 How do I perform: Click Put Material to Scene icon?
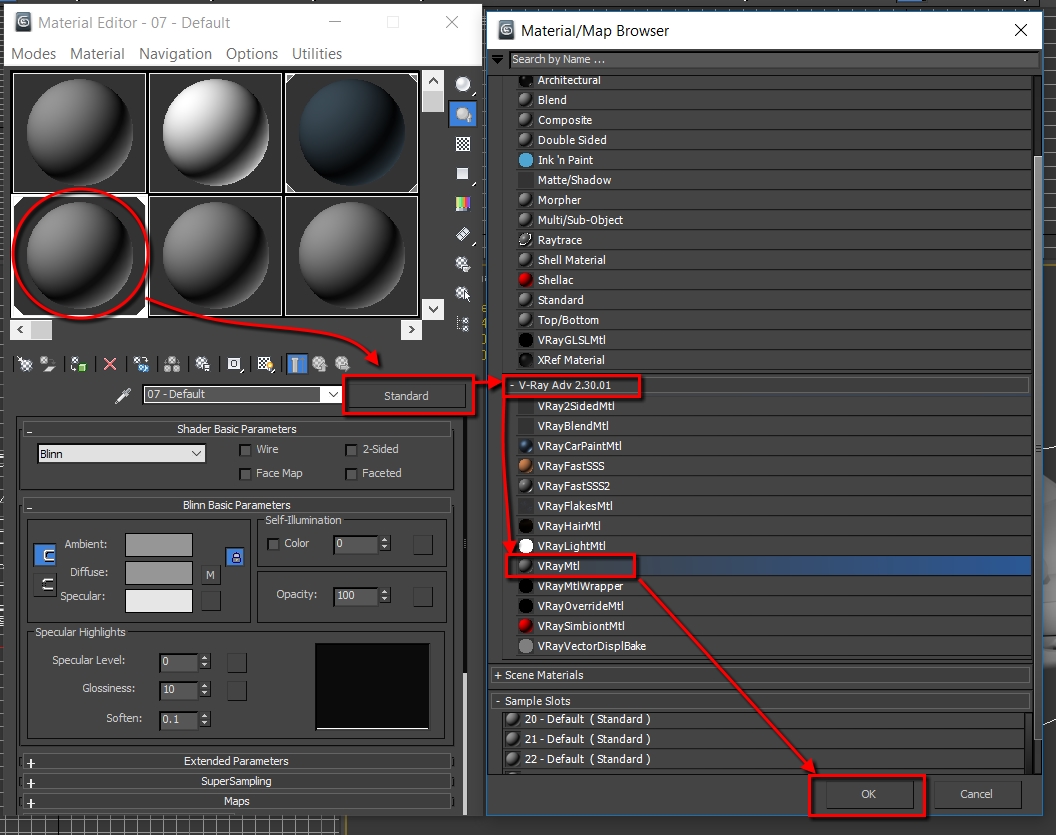(48, 364)
